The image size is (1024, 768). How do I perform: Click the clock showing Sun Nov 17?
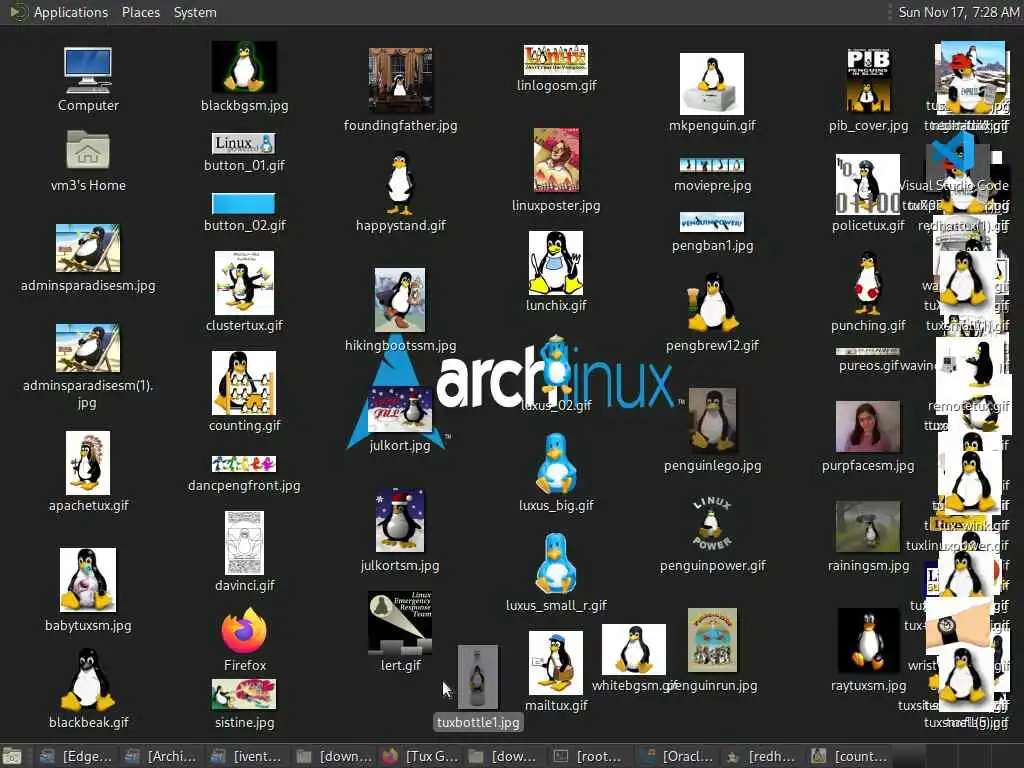[x=958, y=12]
